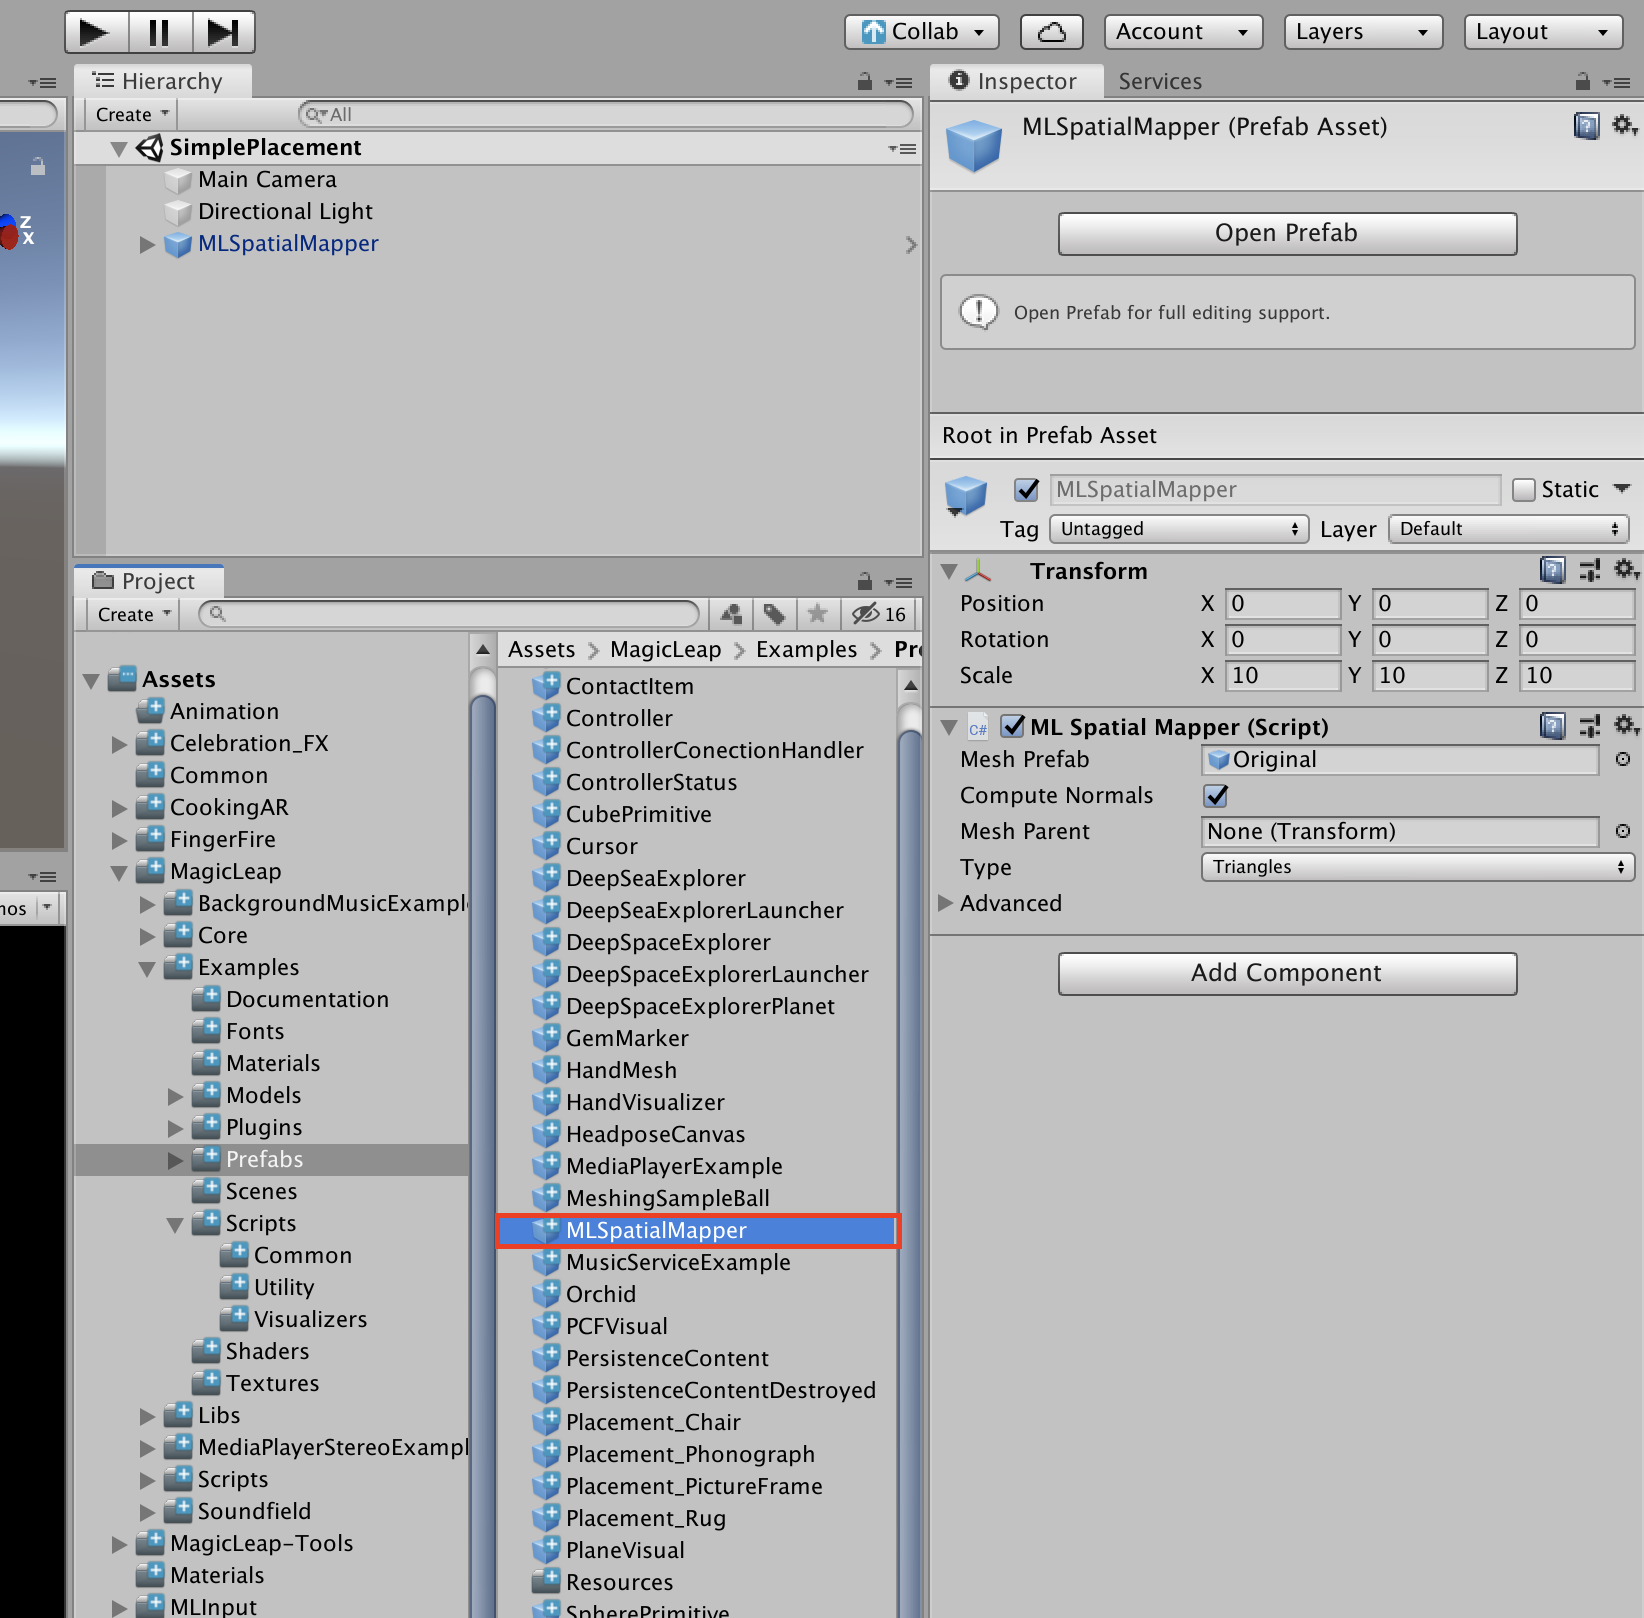
Task: Collapse the Transform component
Action: coord(949,572)
